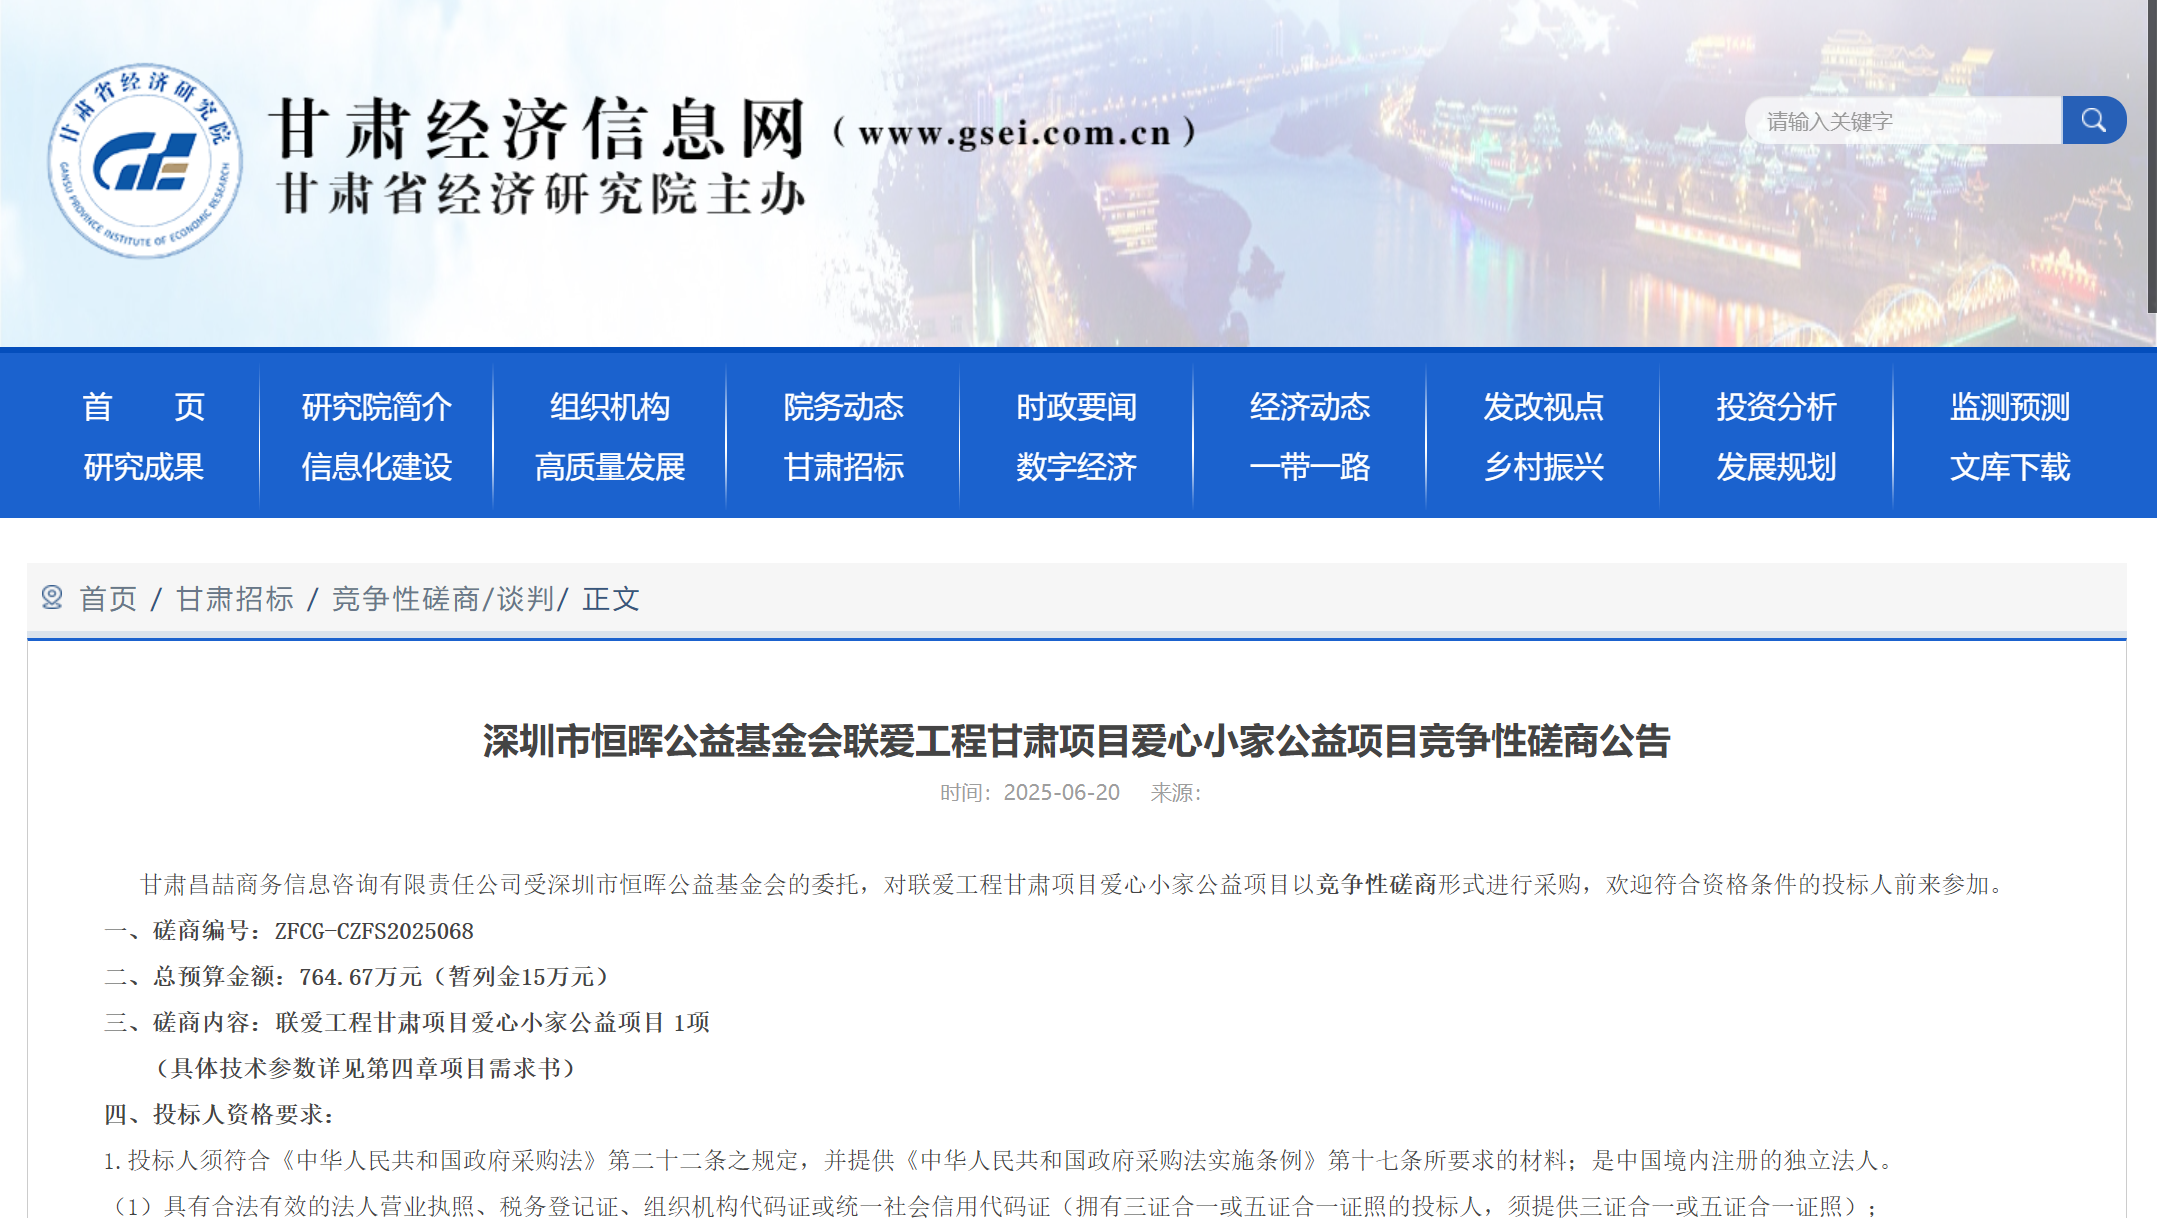The width and height of the screenshot is (2157, 1218).
Task: Focus the keyword search input field
Action: (1903, 120)
